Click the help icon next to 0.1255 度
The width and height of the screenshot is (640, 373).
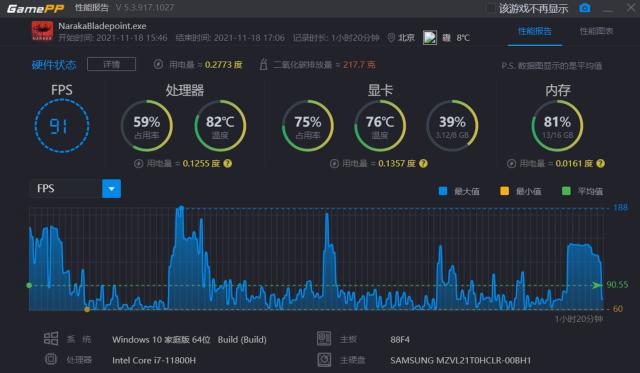tap(228, 163)
